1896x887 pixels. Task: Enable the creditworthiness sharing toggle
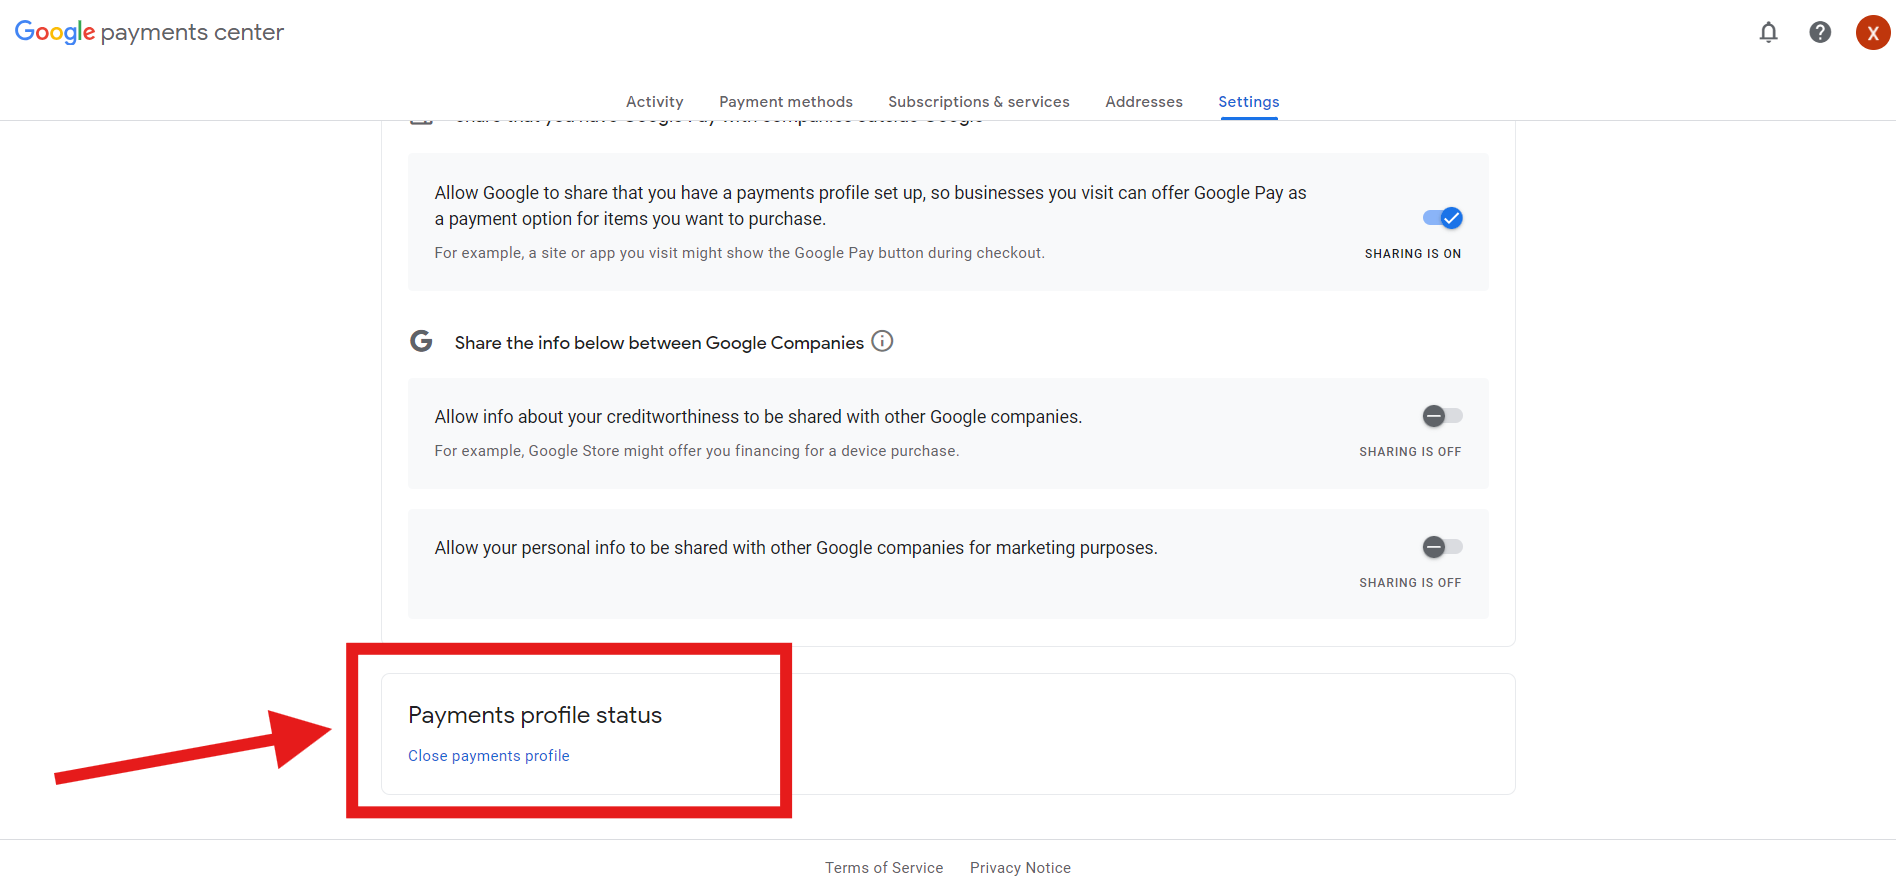point(1442,416)
